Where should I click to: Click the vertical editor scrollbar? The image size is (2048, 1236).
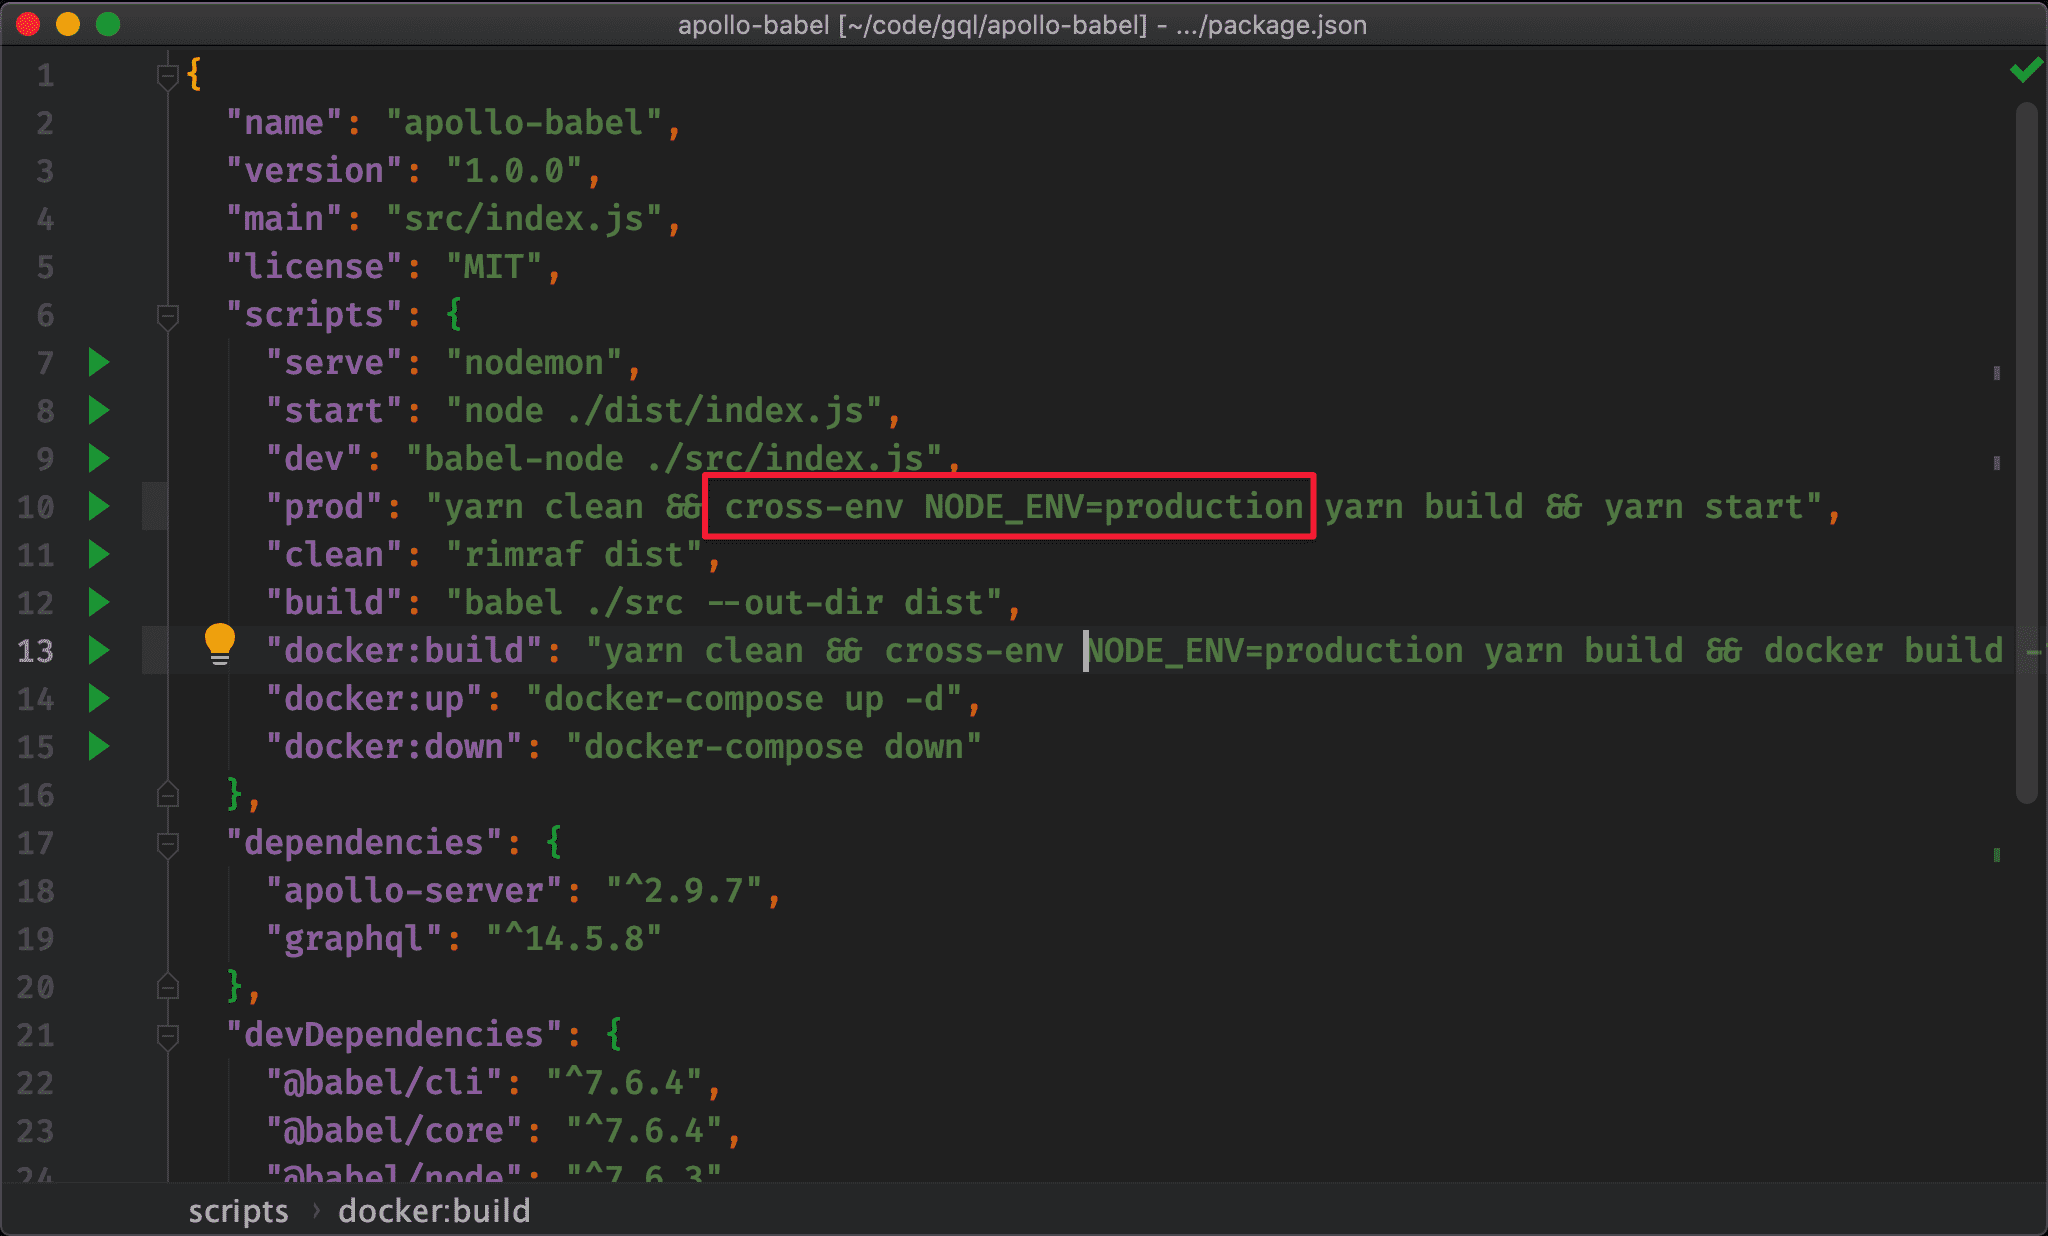[x=2026, y=452]
